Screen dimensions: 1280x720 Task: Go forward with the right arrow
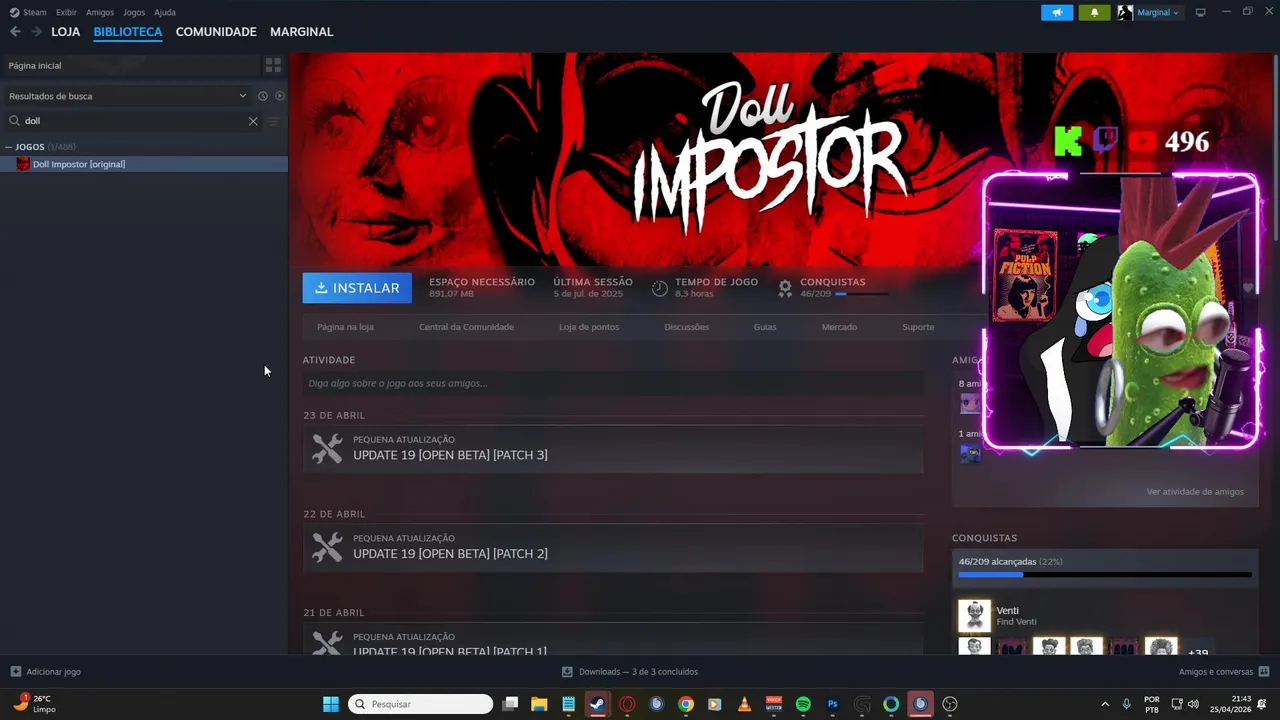[37, 32]
